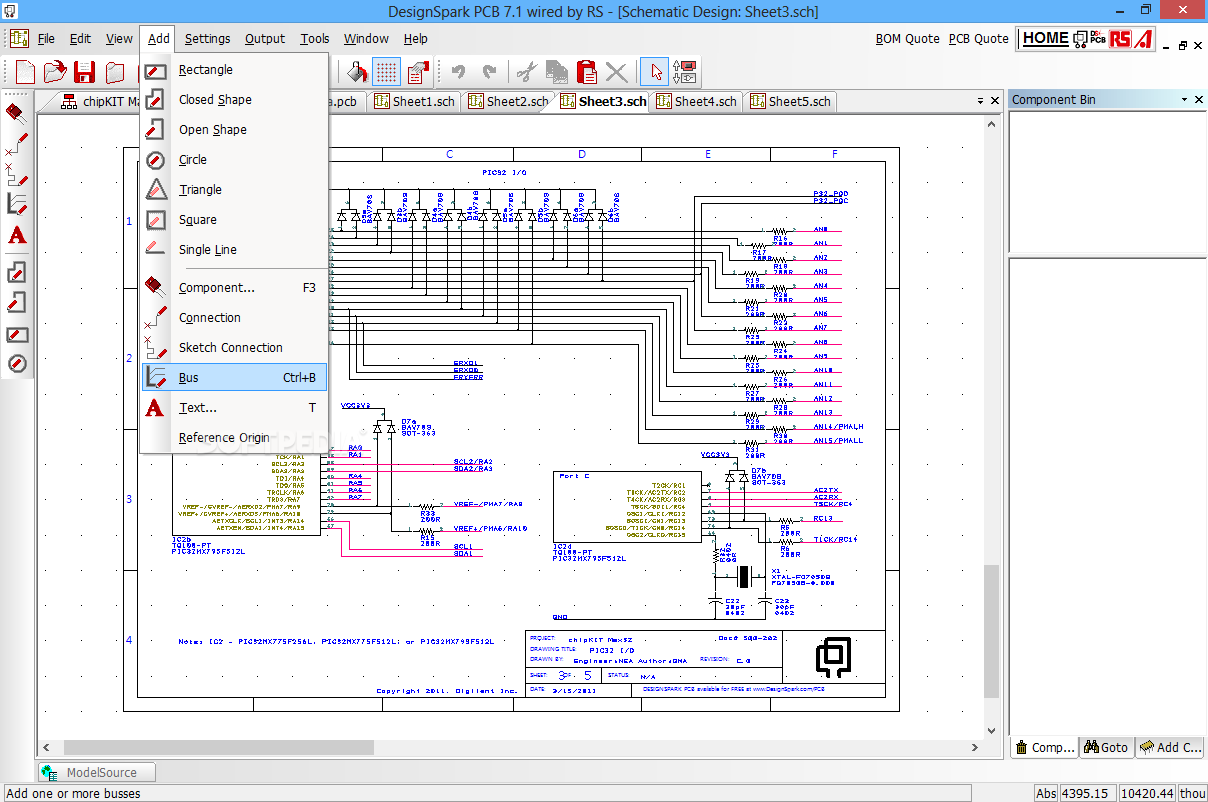Click the Paste clipboard icon
Screen dimensions: 1208x802
[587, 71]
